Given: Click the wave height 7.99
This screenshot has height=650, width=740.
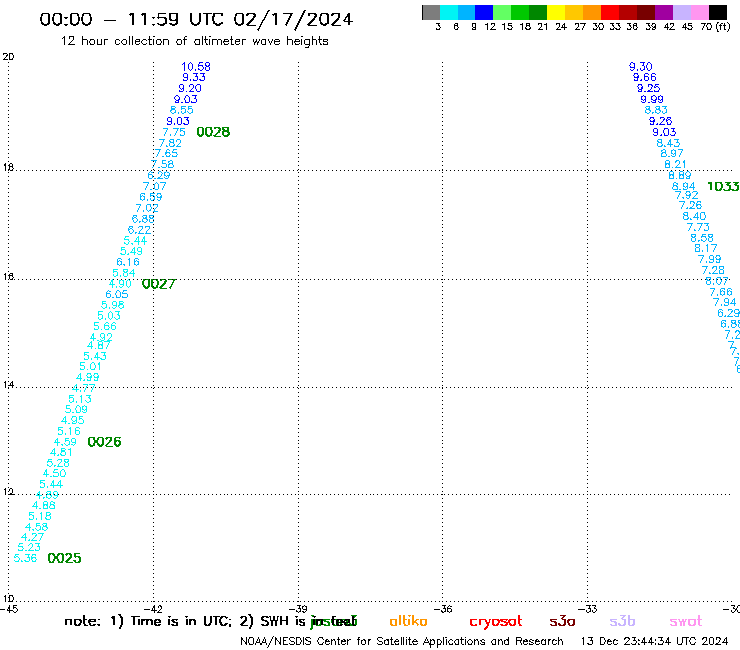Looking at the screenshot, I should coord(709,259).
